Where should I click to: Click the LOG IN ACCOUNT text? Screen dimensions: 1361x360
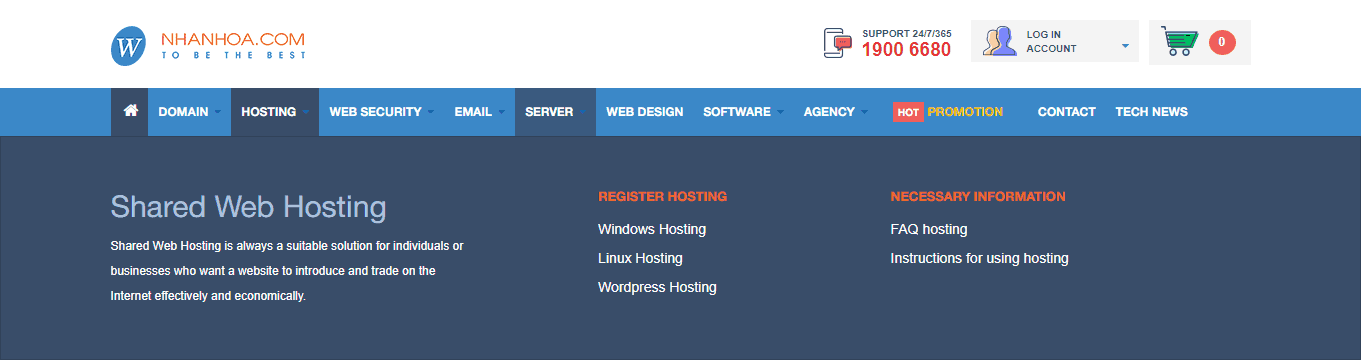(1051, 41)
